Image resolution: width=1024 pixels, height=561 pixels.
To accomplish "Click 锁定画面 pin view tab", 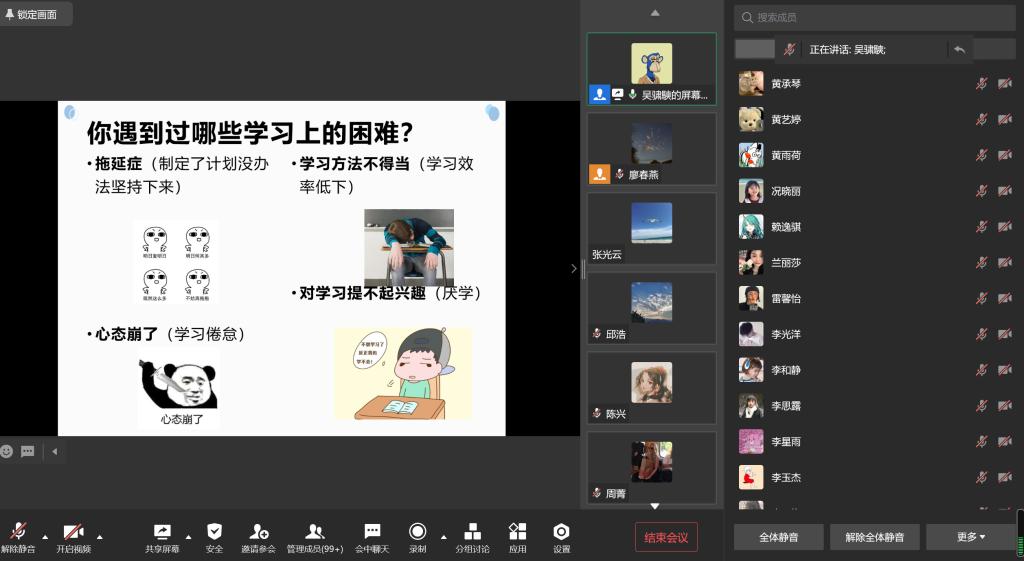I will [36, 14].
